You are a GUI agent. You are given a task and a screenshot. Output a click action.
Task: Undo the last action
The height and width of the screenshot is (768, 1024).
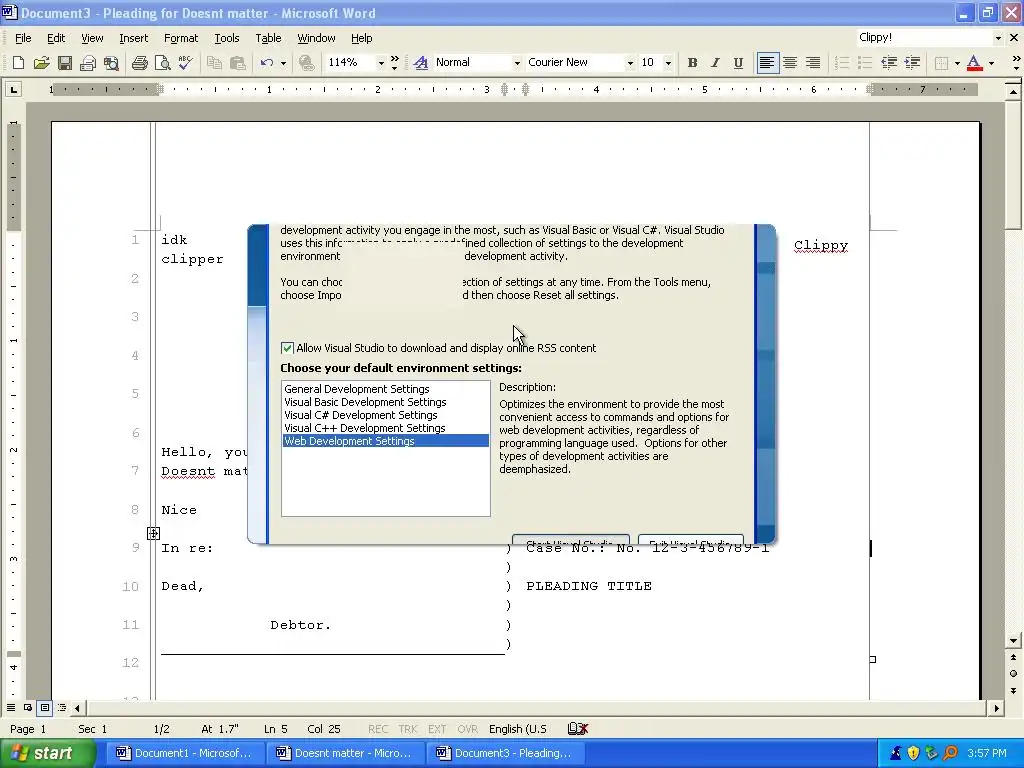[x=266, y=63]
